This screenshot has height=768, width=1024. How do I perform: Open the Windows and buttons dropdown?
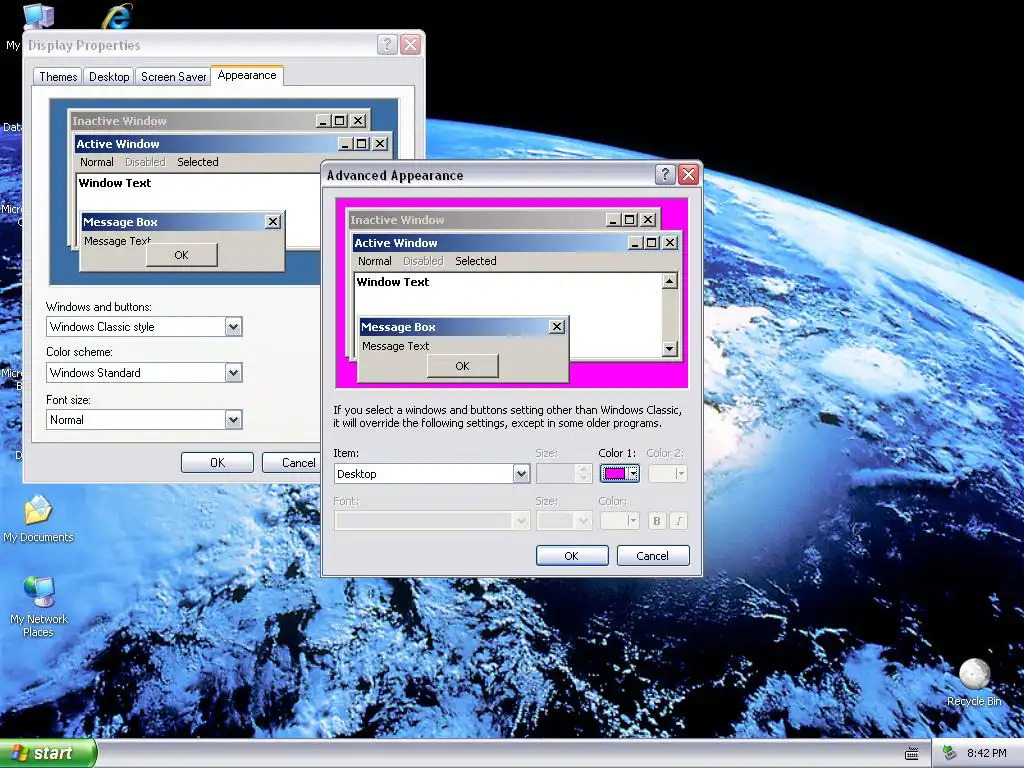[233, 327]
